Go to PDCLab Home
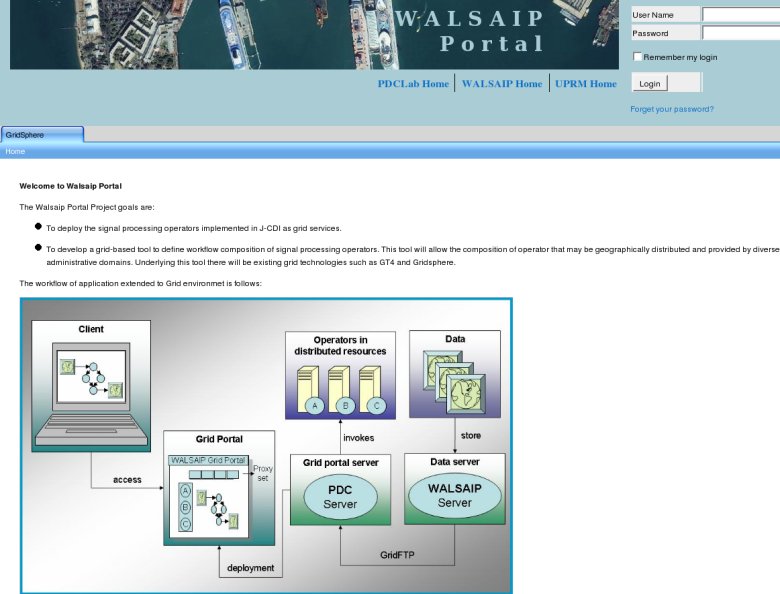Screen dimensions: 780x594 click(x=413, y=84)
